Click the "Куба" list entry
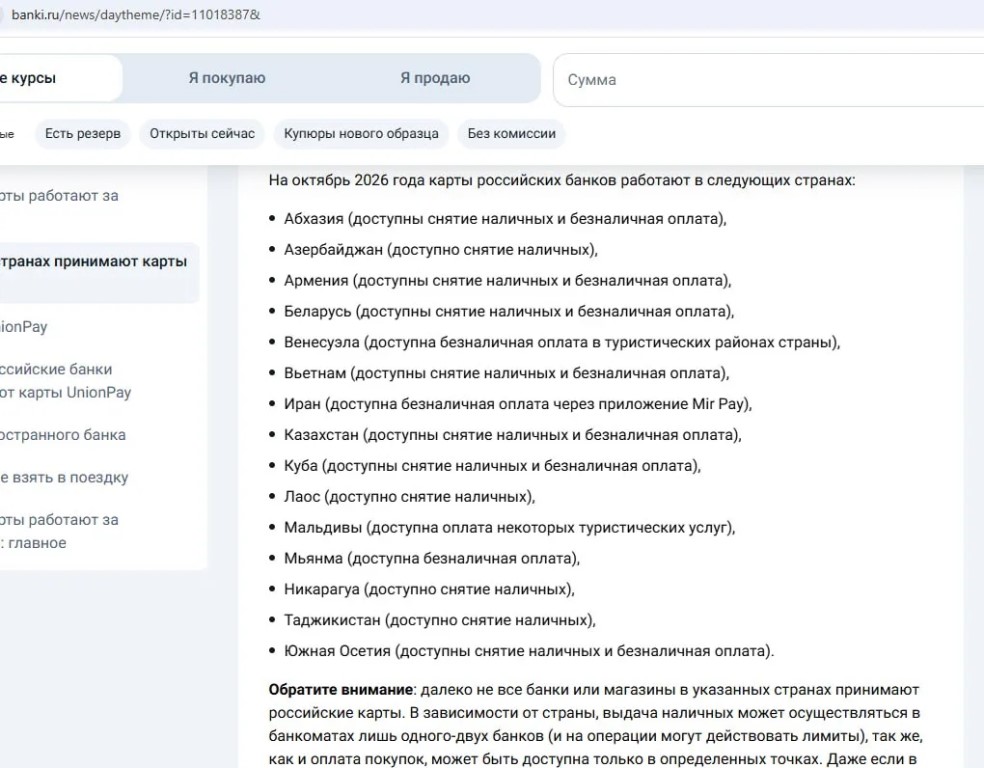Viewport: 984px width, 768px height. pyautogui.click(x=492, y=466)
